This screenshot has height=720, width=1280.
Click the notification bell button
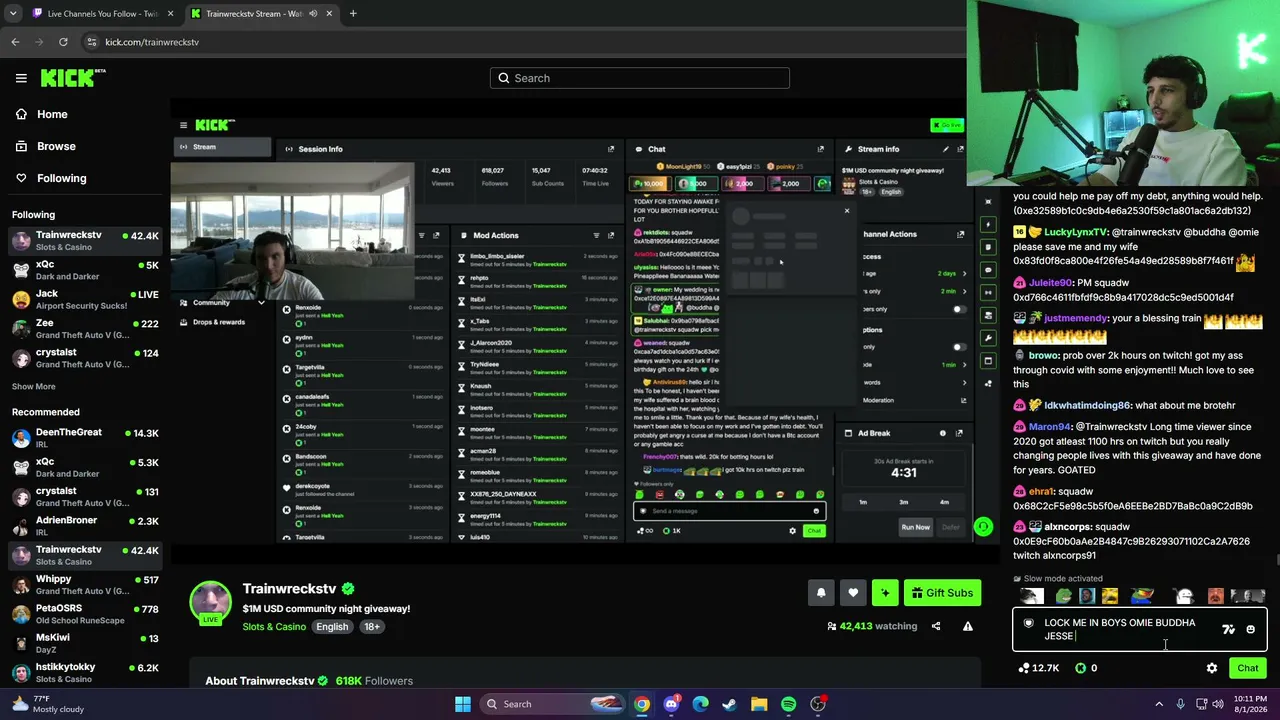(x=821, y=593)
